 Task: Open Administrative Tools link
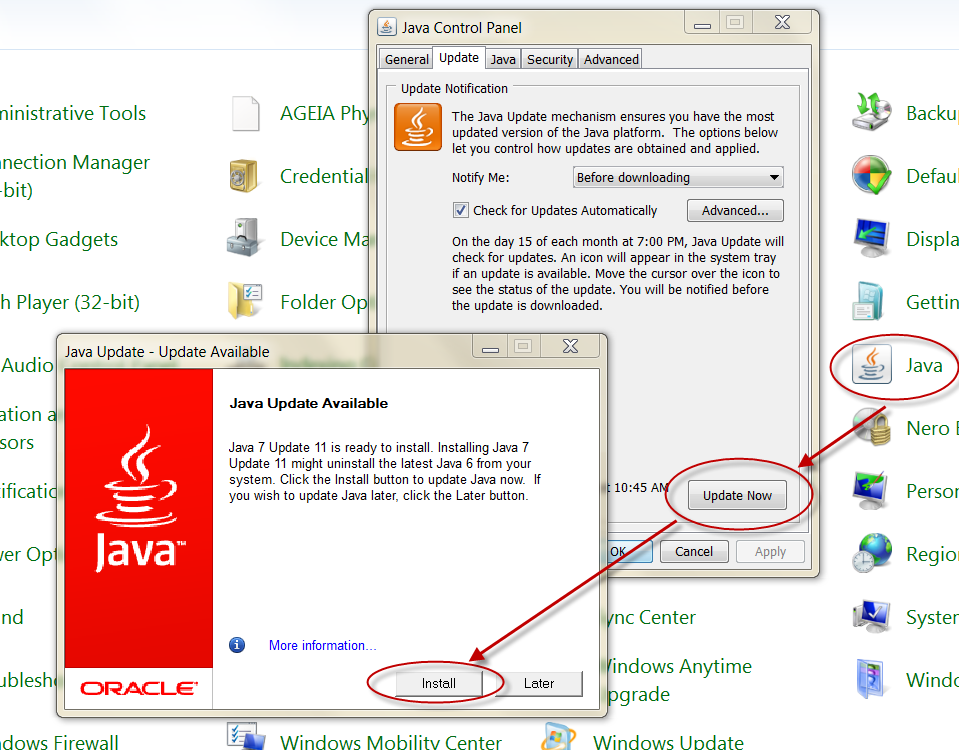(73, 113)
